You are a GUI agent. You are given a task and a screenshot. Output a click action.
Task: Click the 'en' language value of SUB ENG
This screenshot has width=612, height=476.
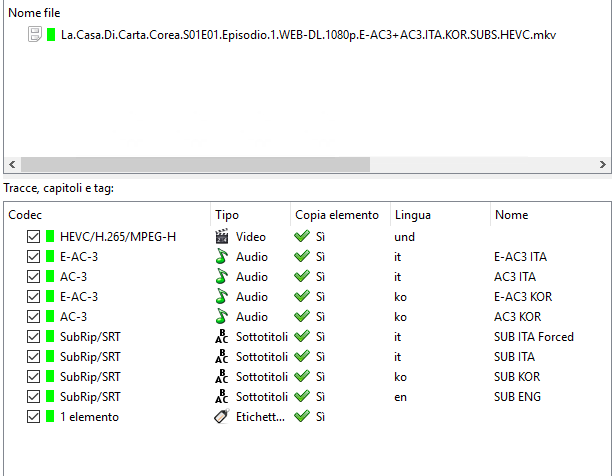click(x=400, y=397)
